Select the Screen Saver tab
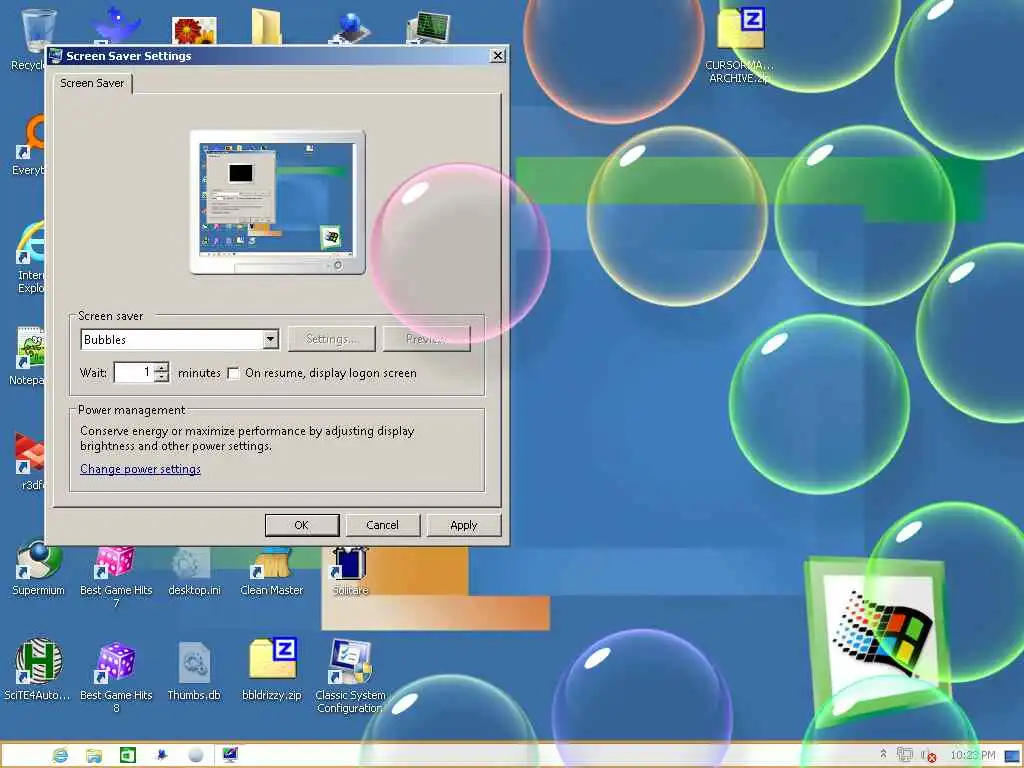The image size is (1024, 768). coord(92,83)
